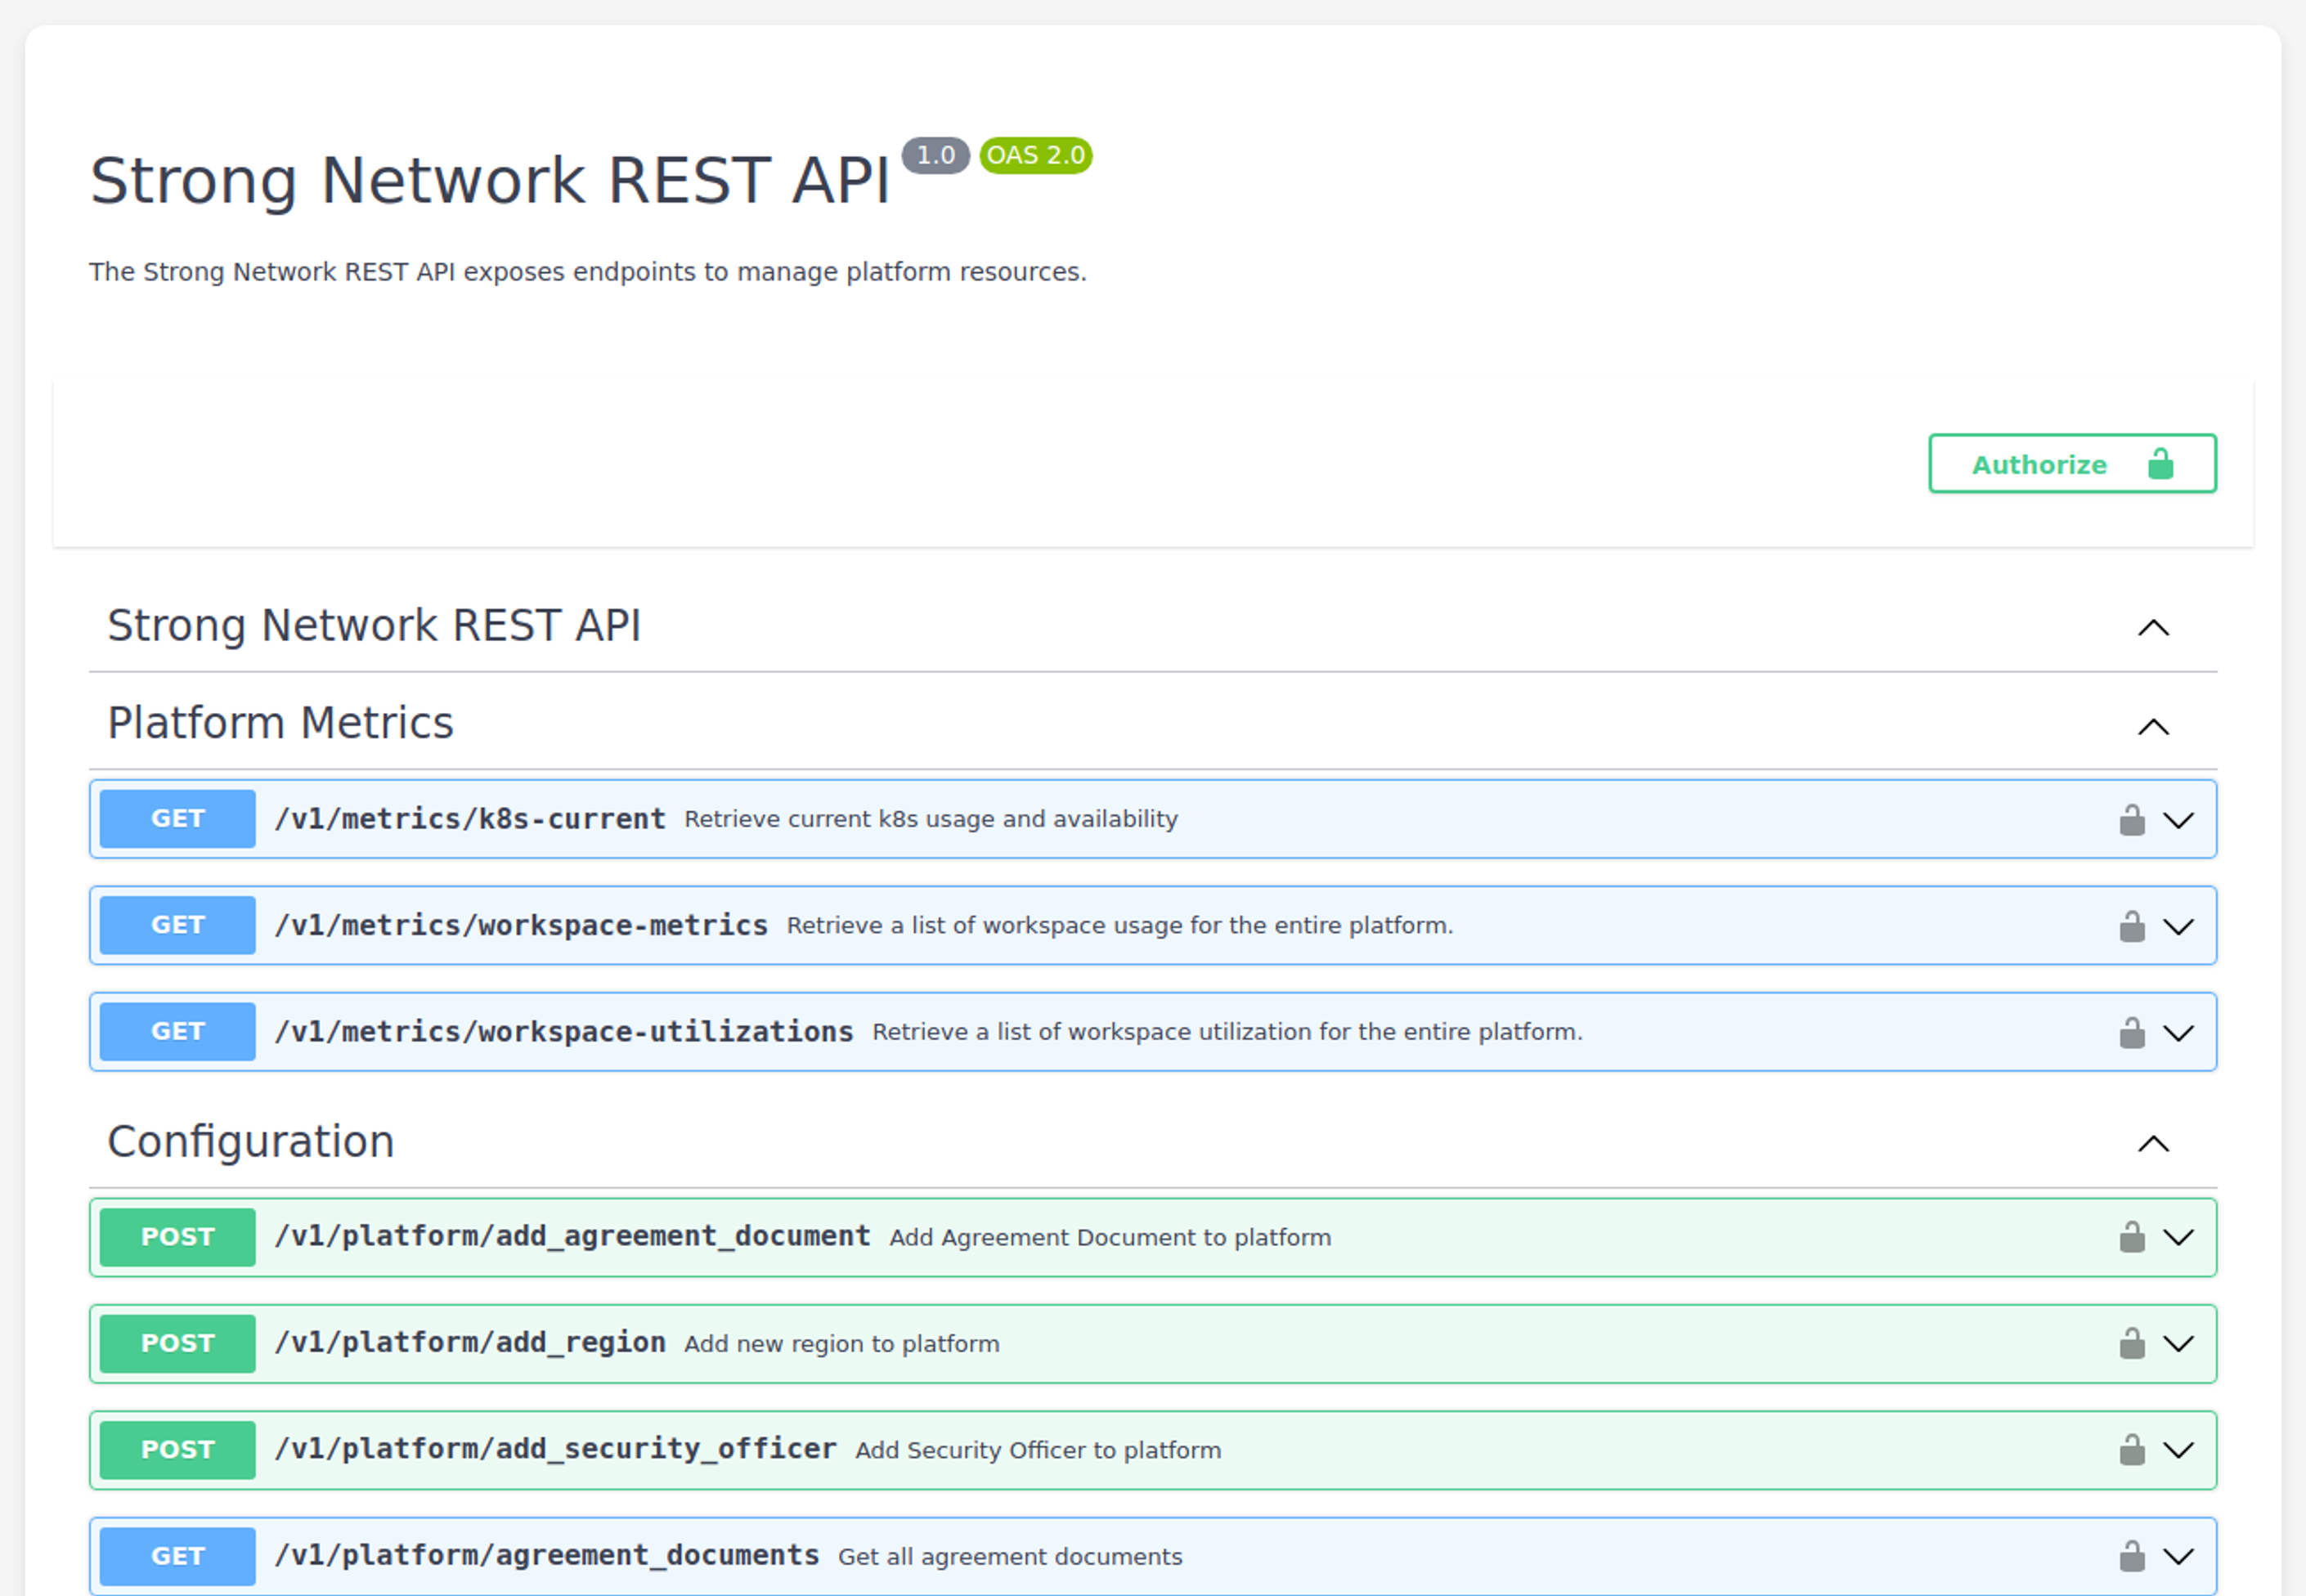Click the OAS 2.0 badge
This screenshot has width=2306, height=1596.
(x=1035, y=156)
